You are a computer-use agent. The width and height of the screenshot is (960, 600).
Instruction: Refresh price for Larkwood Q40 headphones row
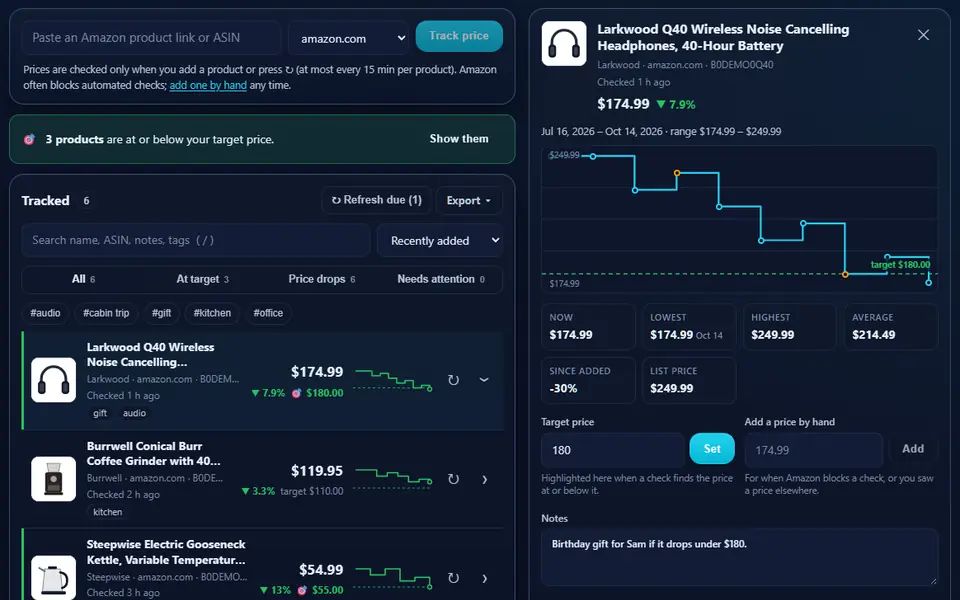point(453,380)
